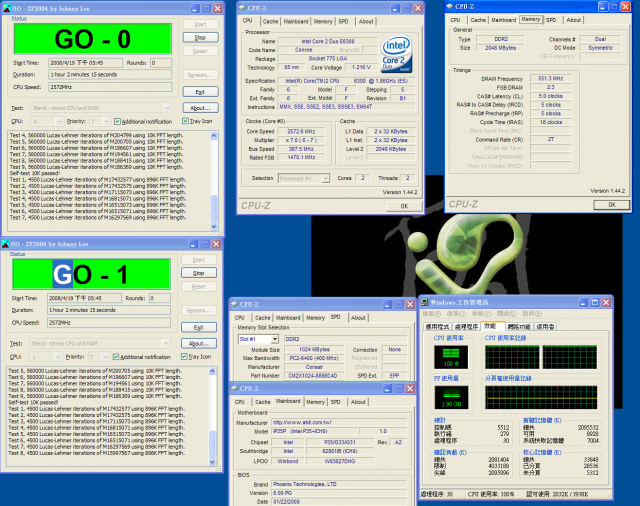640x506 pixels.
Task: Click scroll-down arrow in GO - 1 log
Action: pos(212,462)
